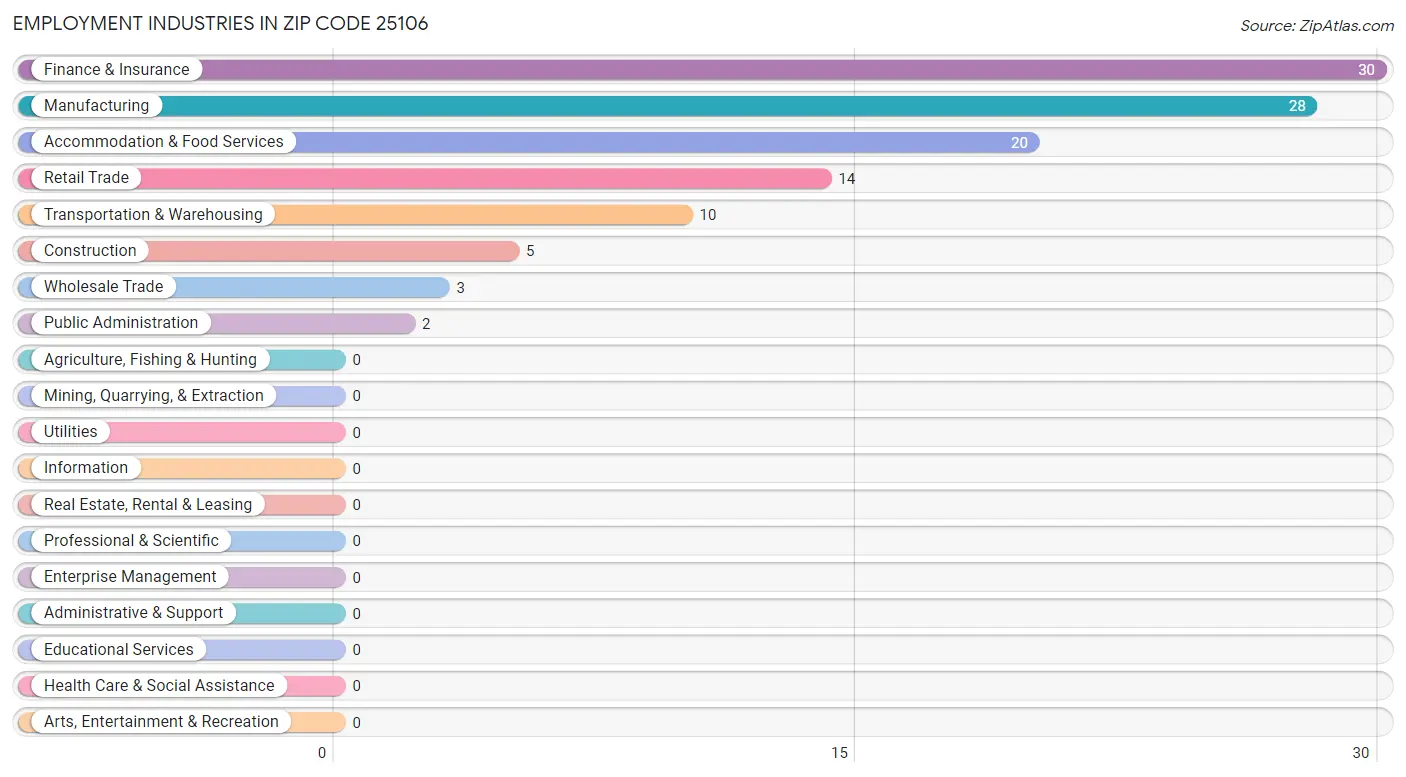This screenshot has width=1406, height=777.
Task: Click the value 28 on Manufacturing bar
Action: (1297, 106)
